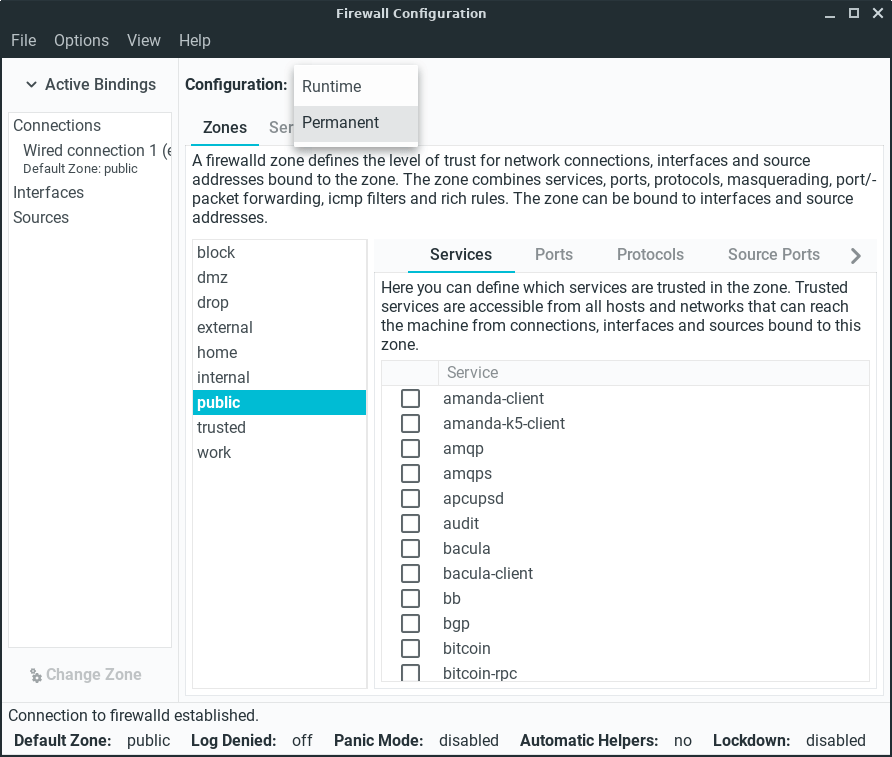Switch to the Ports tab

tap(554, 255)
